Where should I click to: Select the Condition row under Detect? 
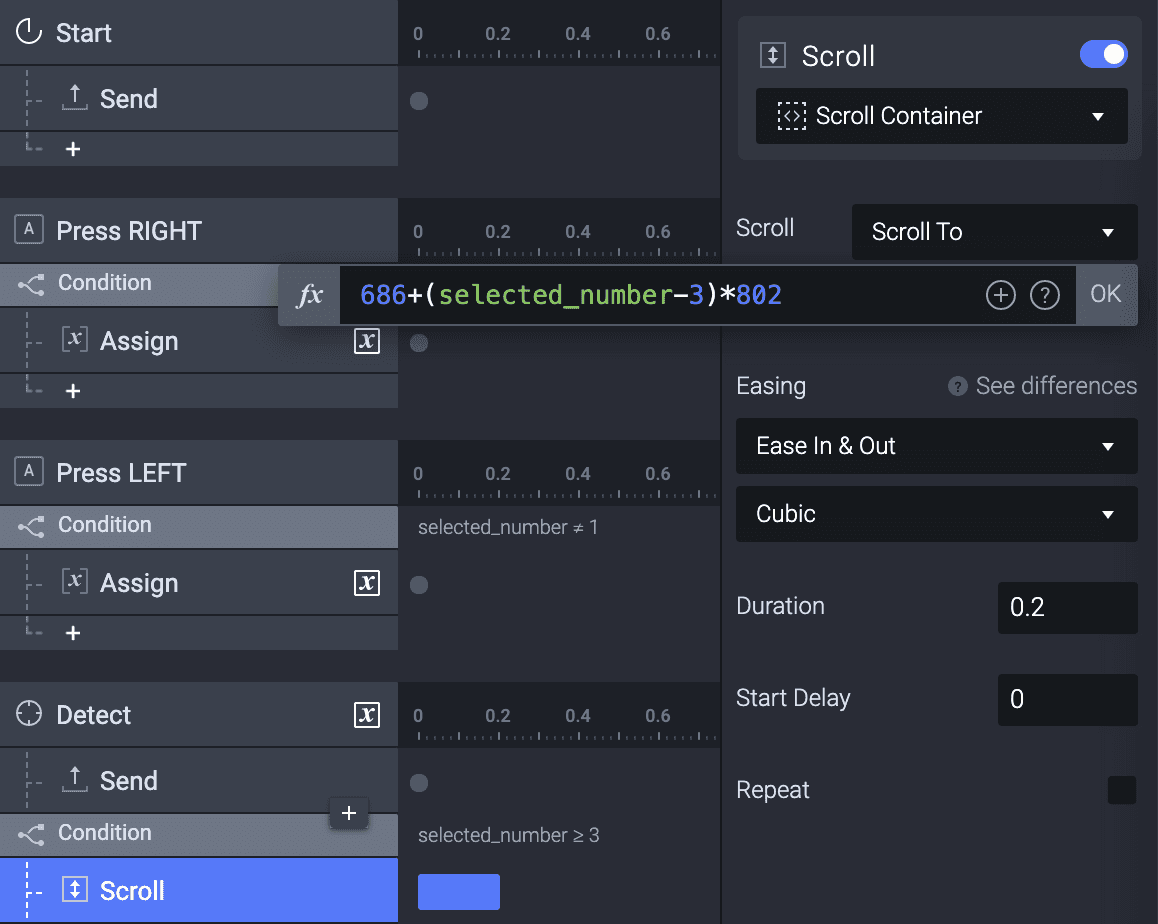point(199,835)
